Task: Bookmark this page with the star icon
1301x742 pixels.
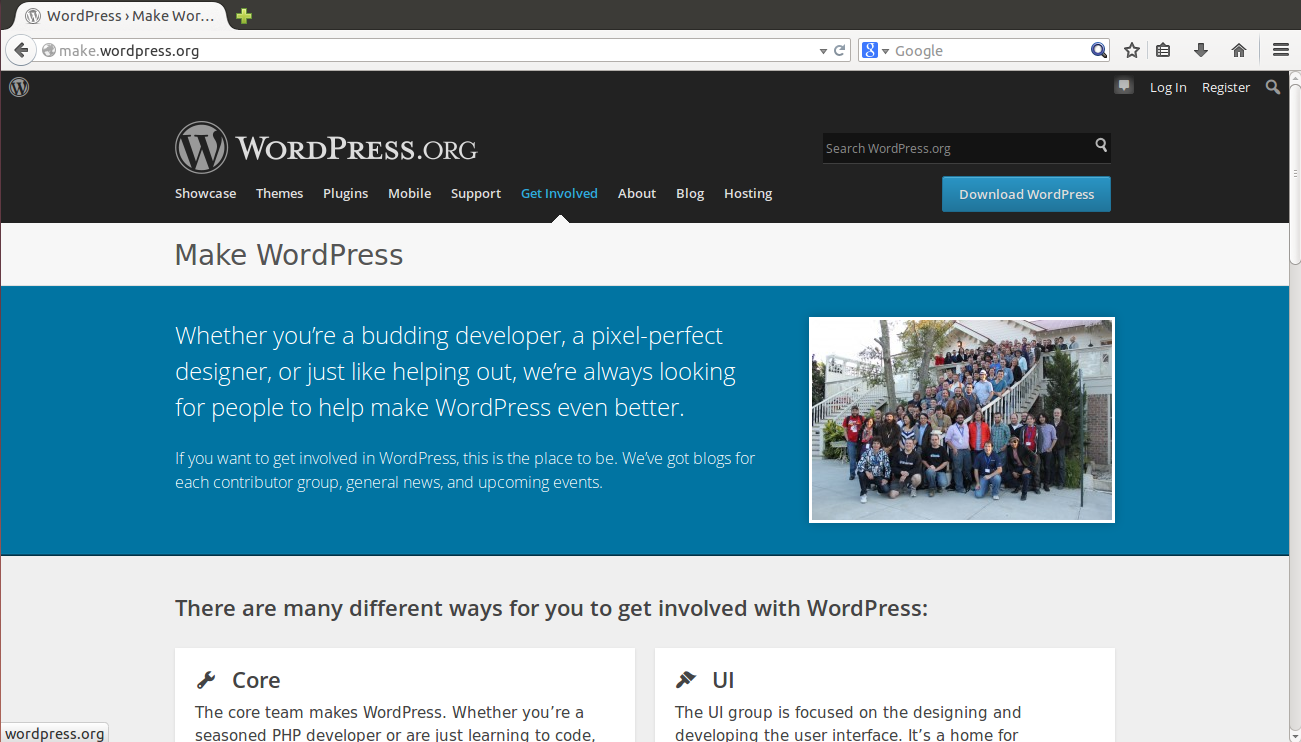Action: 1132,50
